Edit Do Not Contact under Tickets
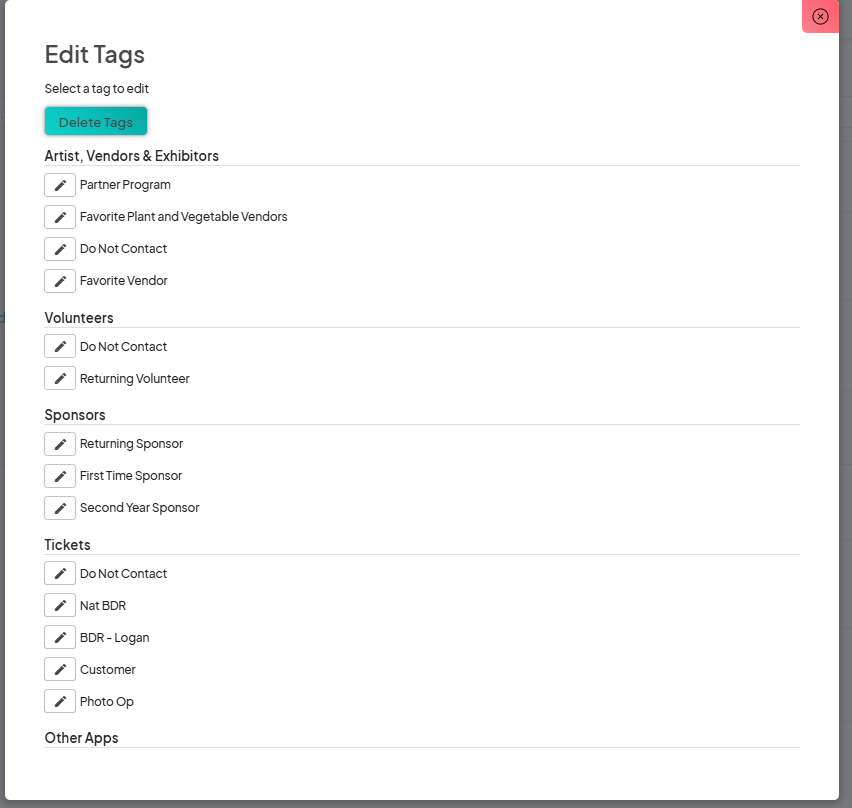Image resolution: width=852 pixels, height=808 pixels. (x=59, y=573)
